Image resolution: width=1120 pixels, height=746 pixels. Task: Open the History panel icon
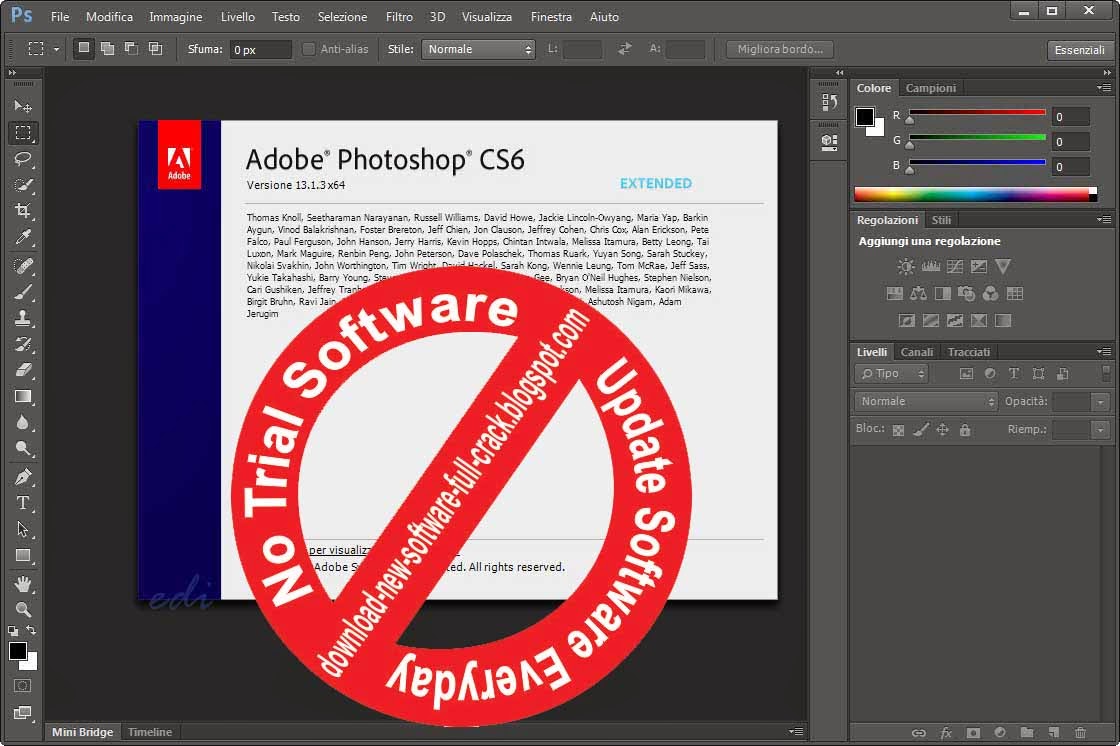click(829, 102)
